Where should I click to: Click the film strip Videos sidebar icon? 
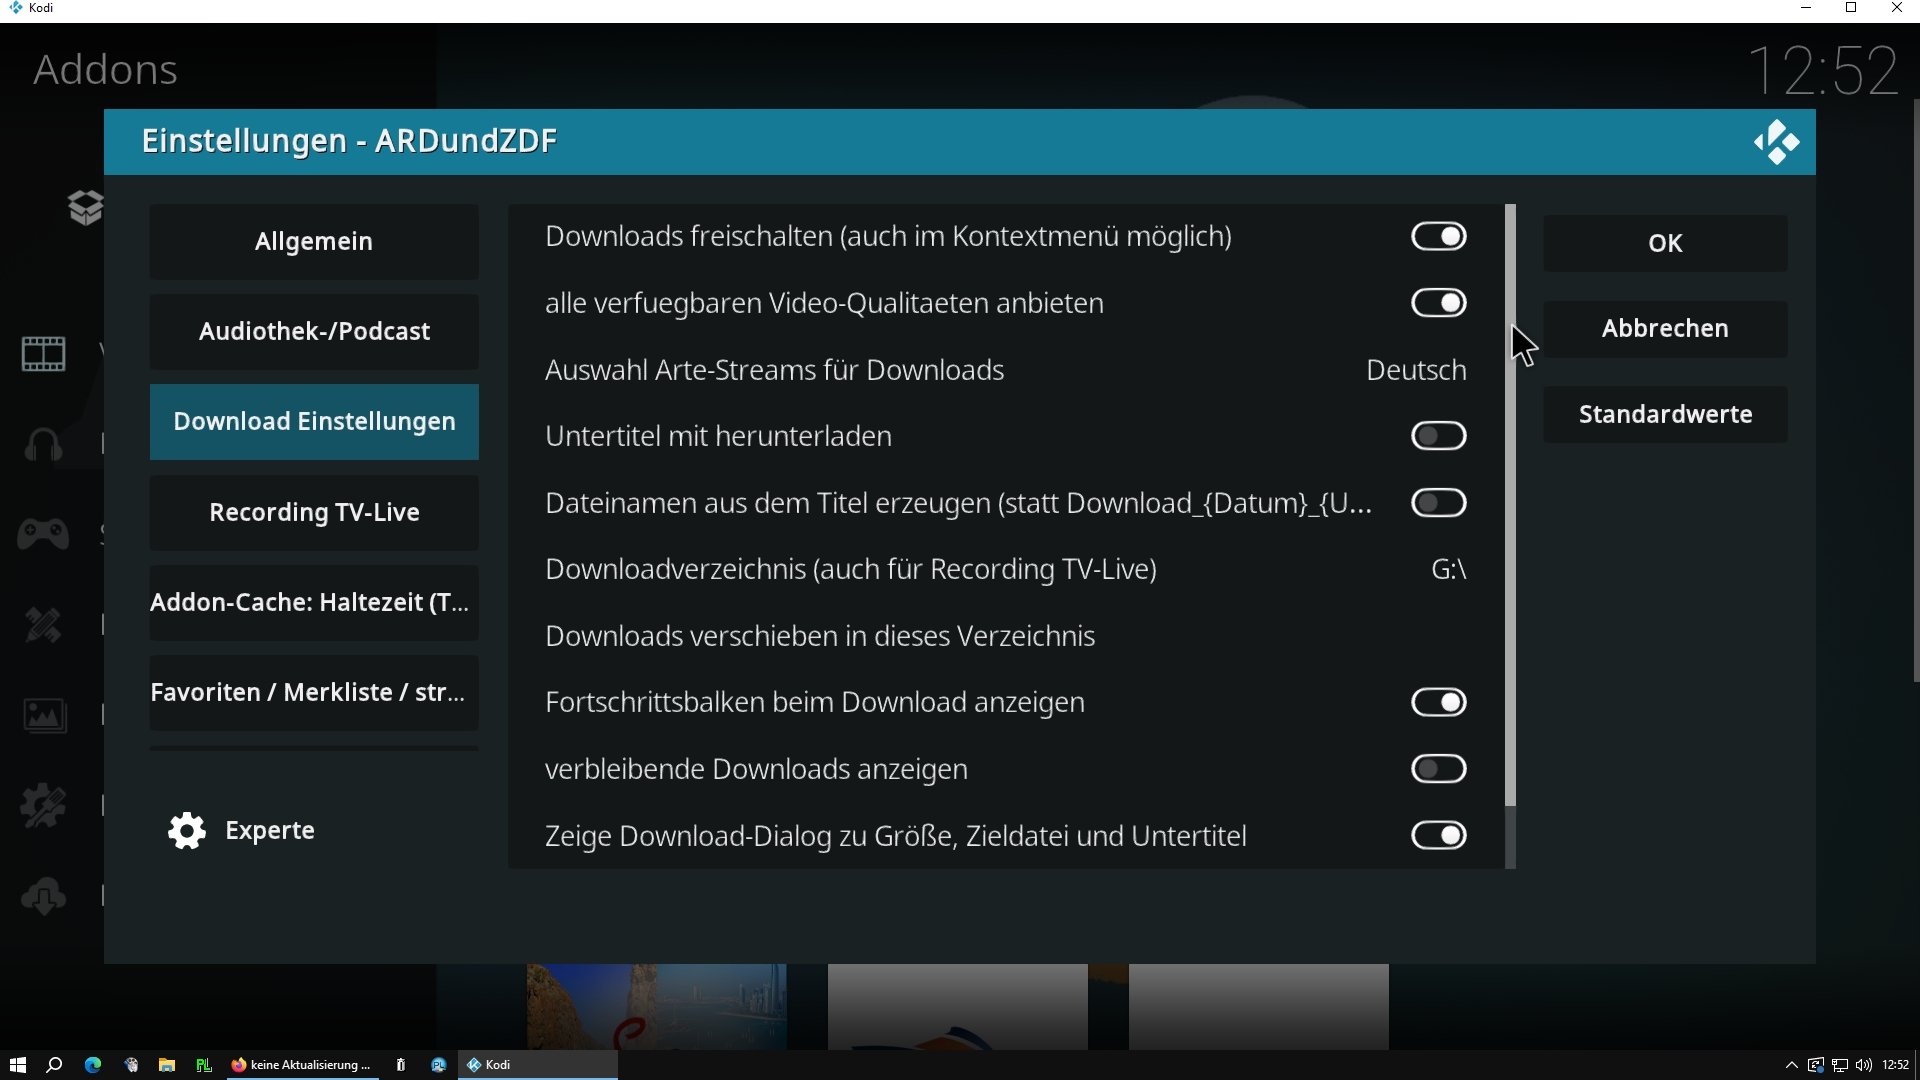tap(44, 354)
